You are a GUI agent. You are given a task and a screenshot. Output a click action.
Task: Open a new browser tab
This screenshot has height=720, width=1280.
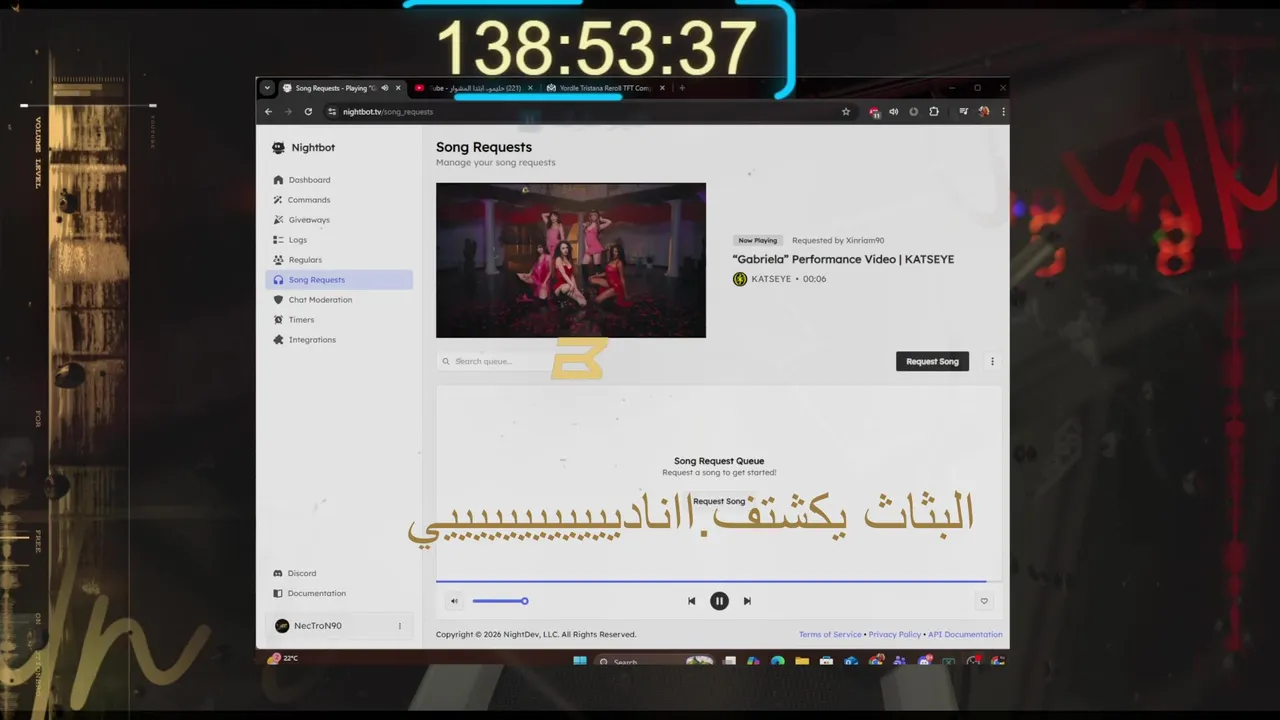[x=682, y=88]
